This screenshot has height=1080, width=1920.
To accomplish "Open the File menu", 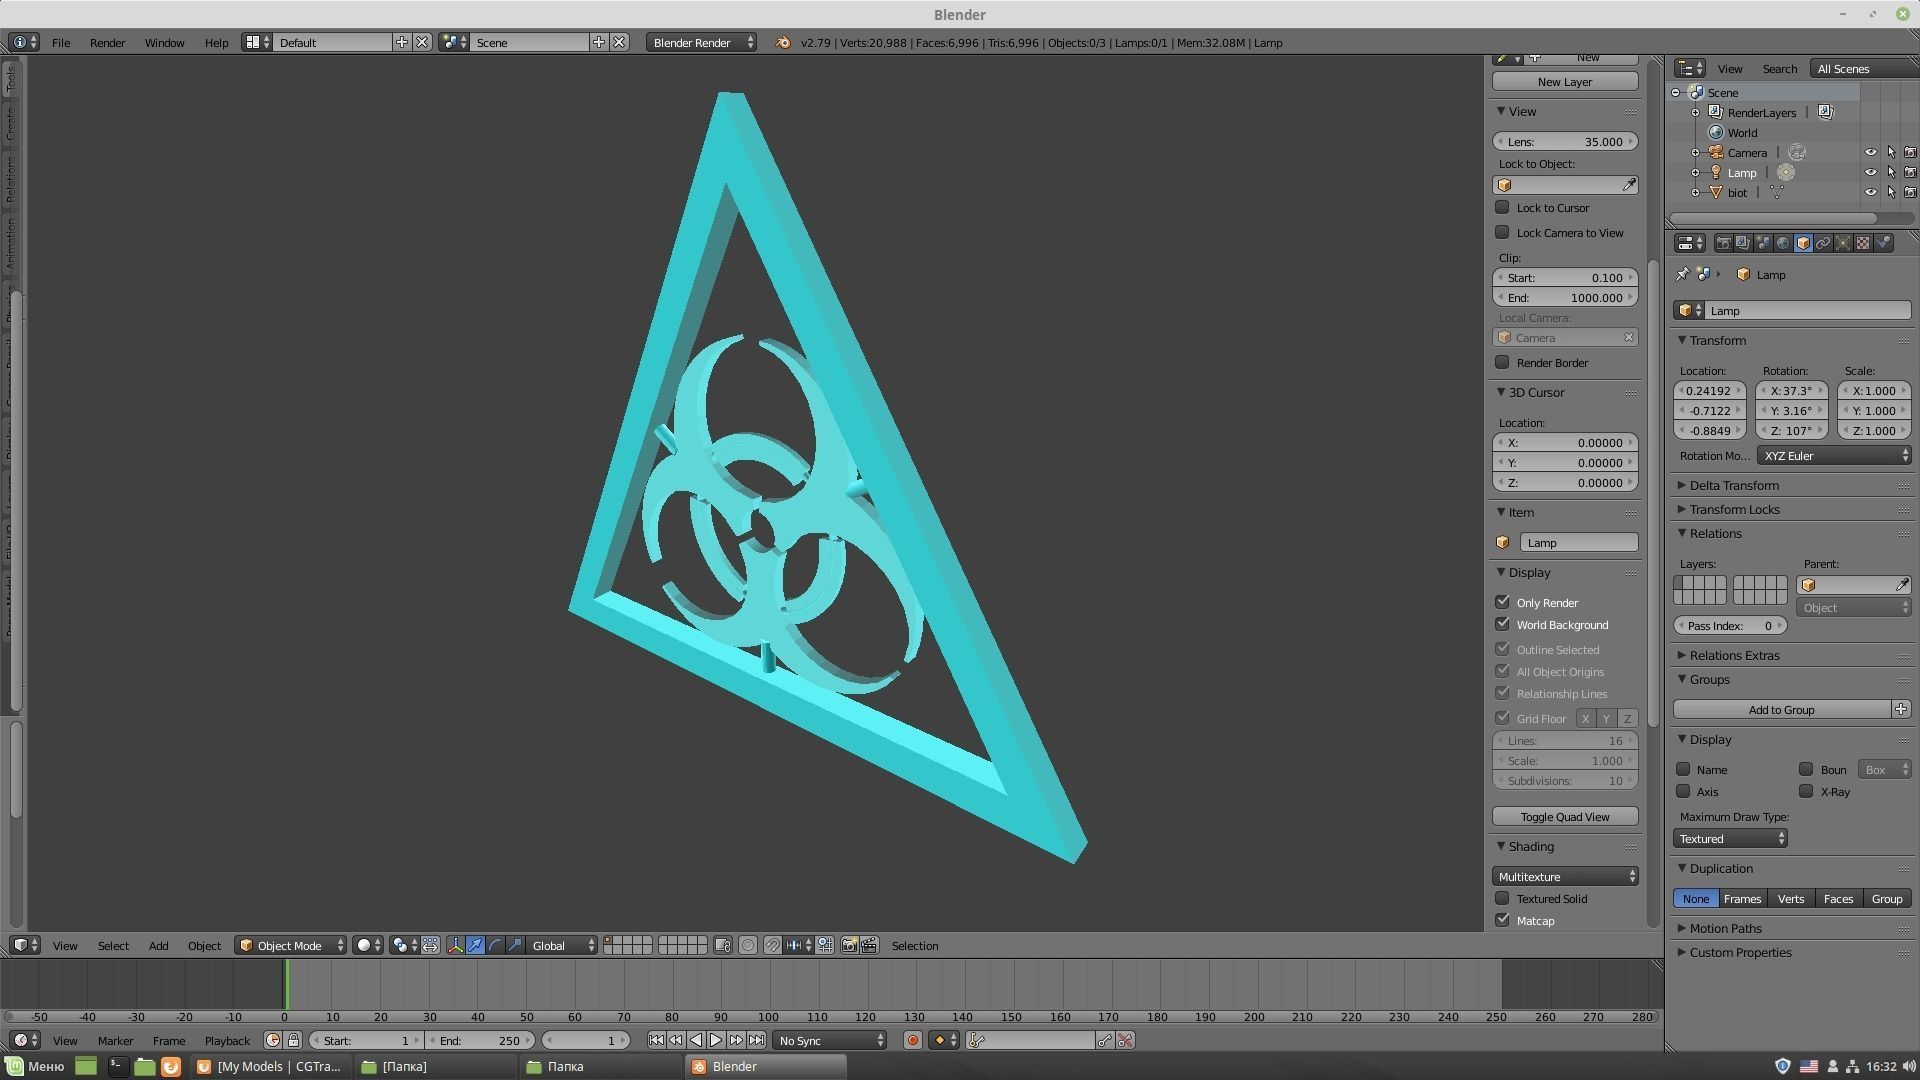I will pyautogui.click(x=61, y=43).
